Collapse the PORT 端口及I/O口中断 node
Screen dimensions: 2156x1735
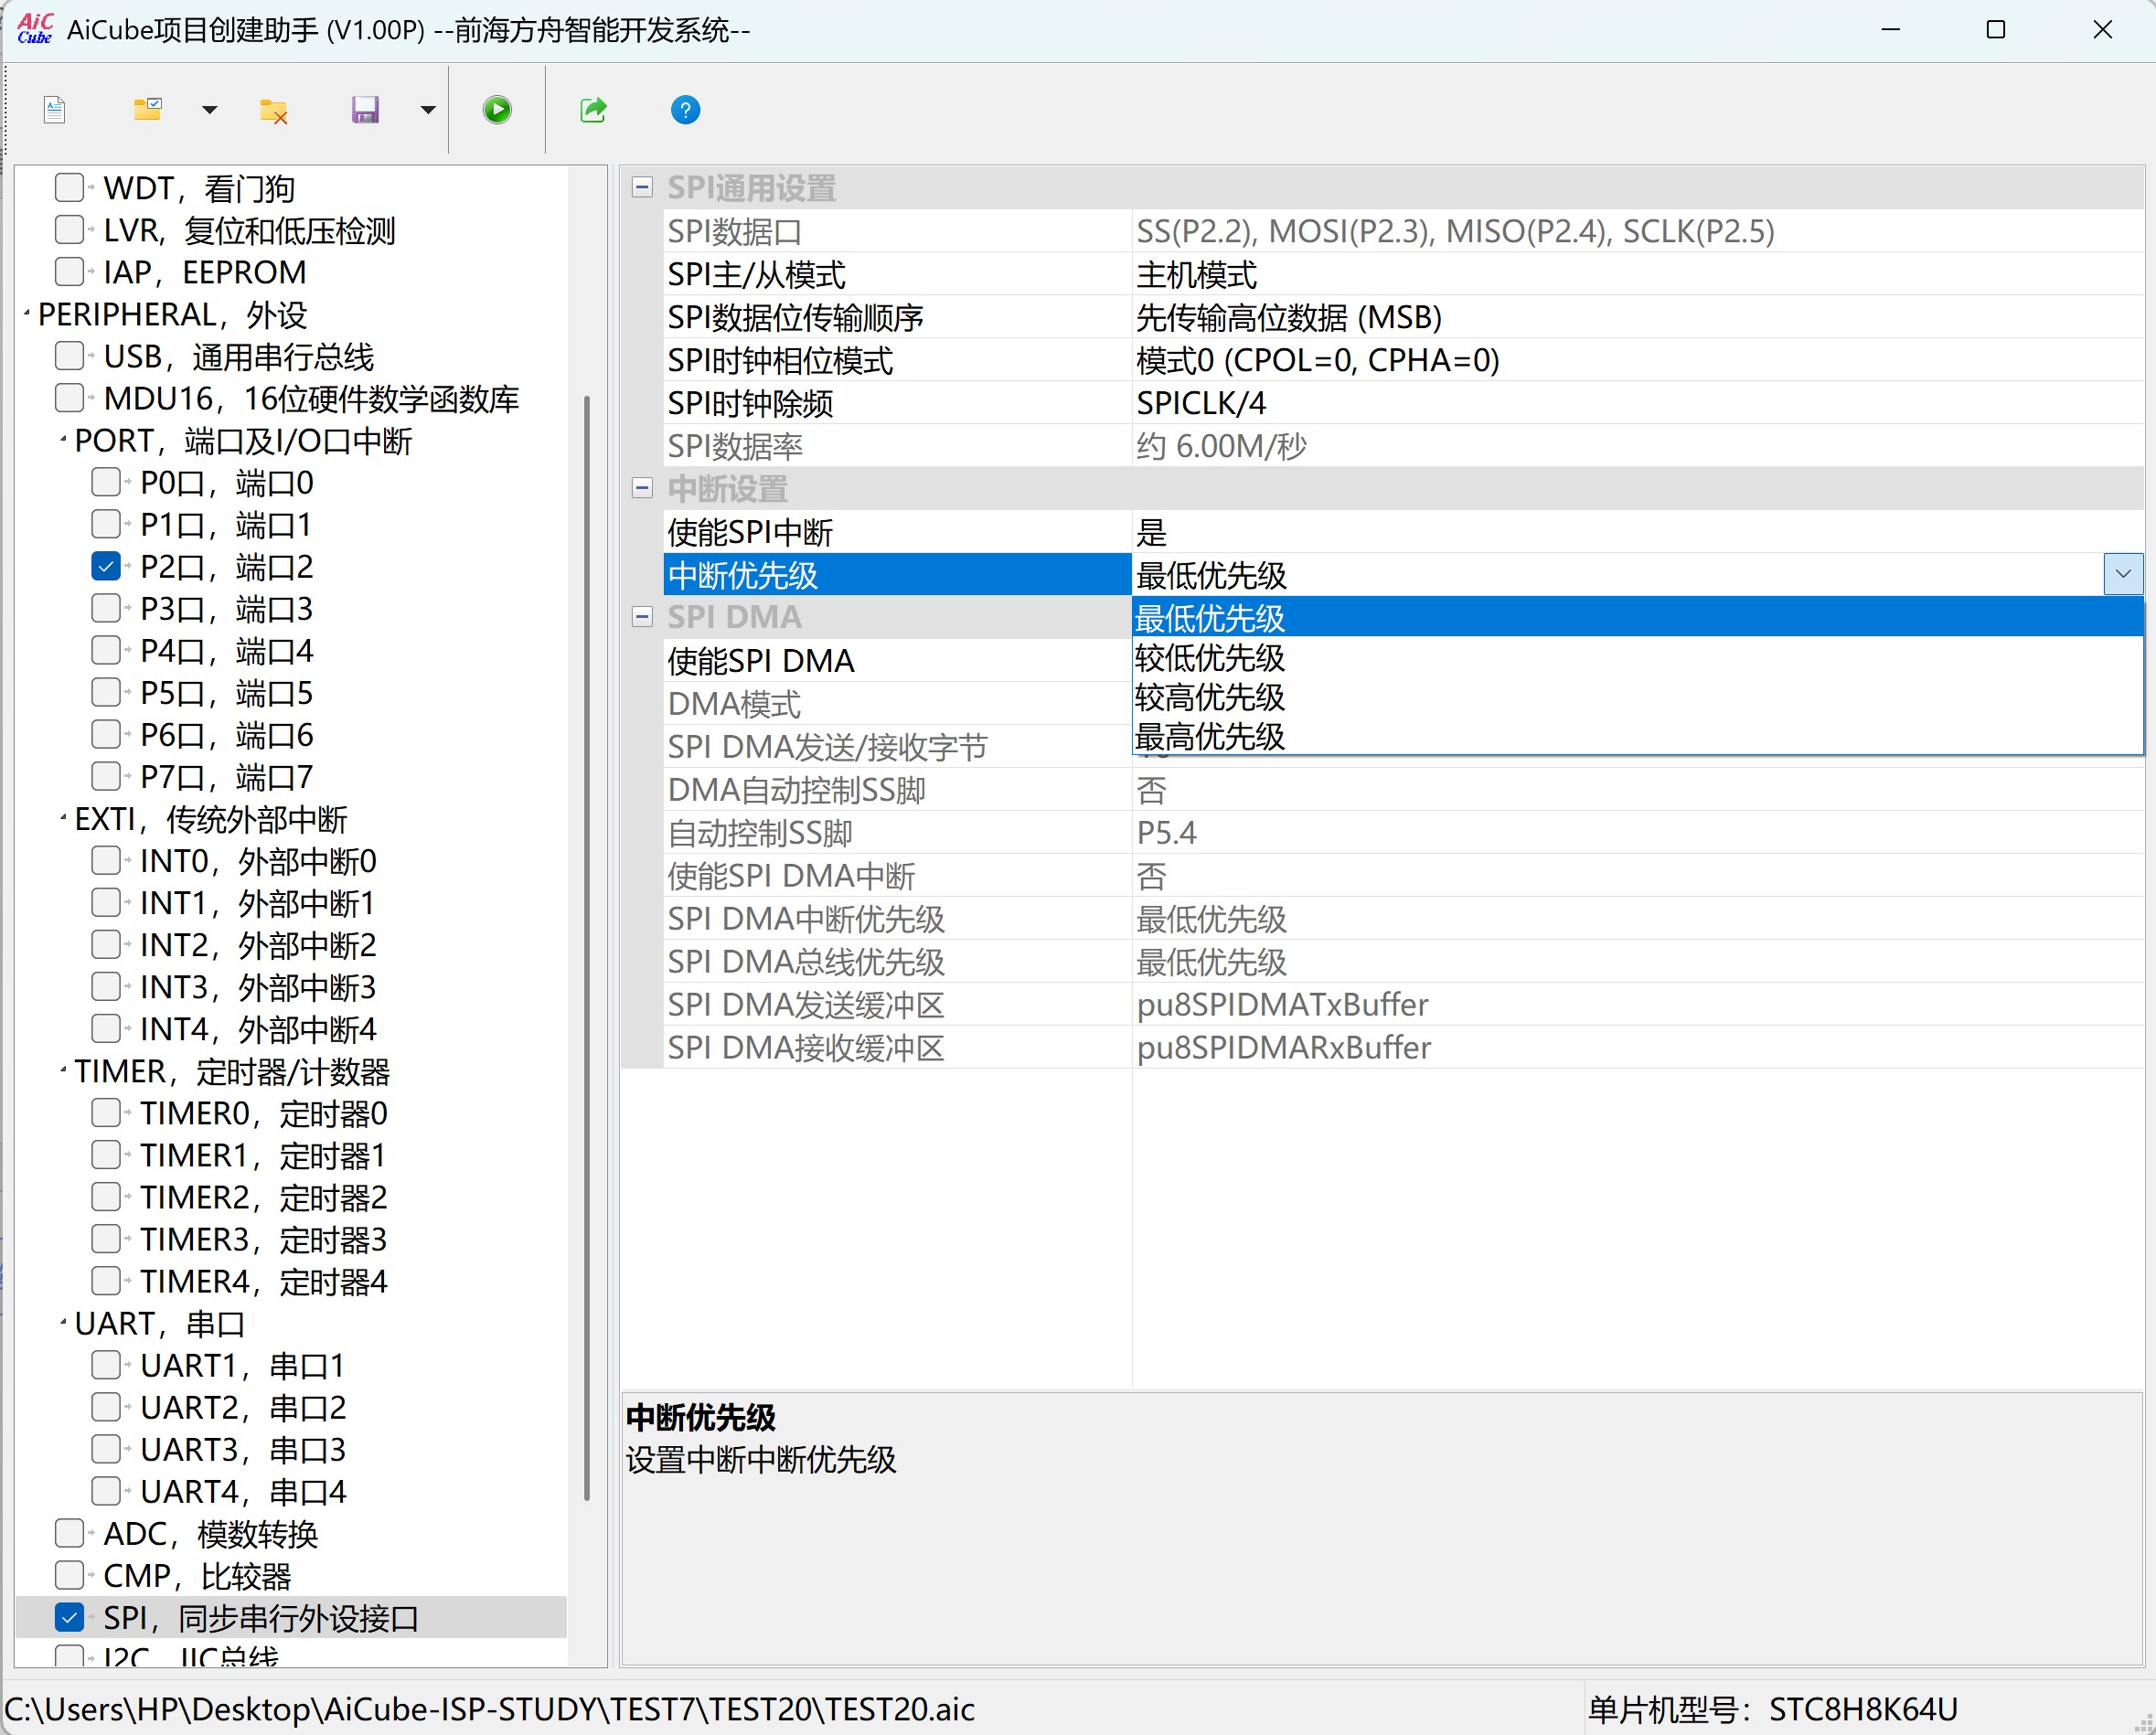(x=64, y=440)
